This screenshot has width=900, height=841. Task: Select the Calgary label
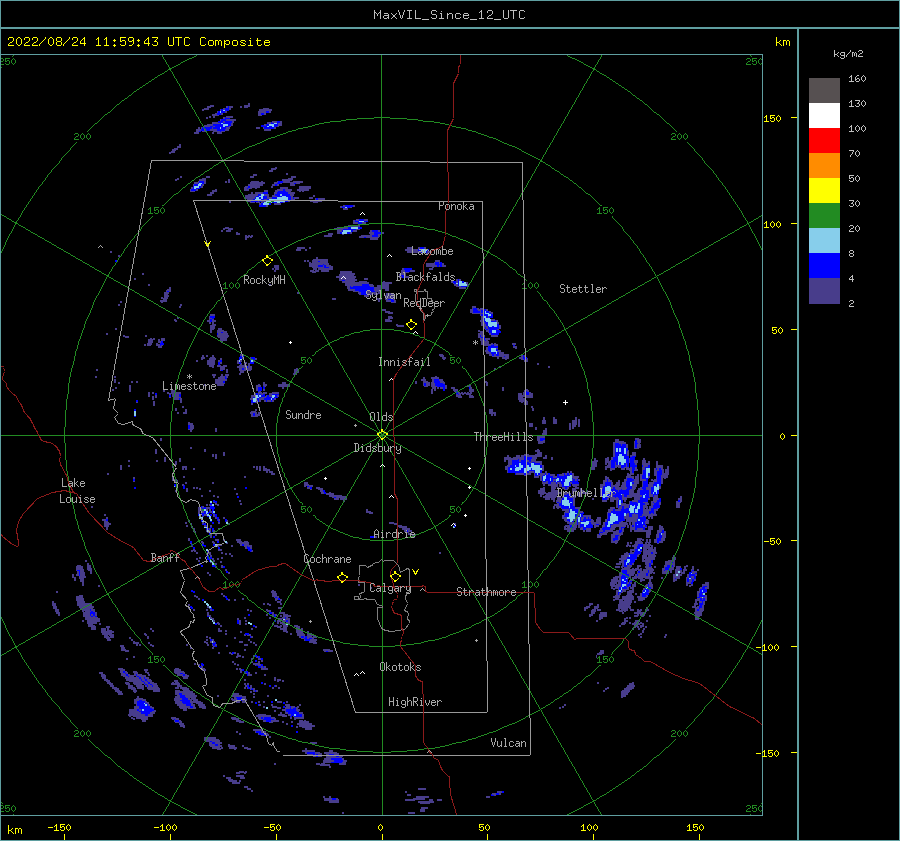coord(390,588)
